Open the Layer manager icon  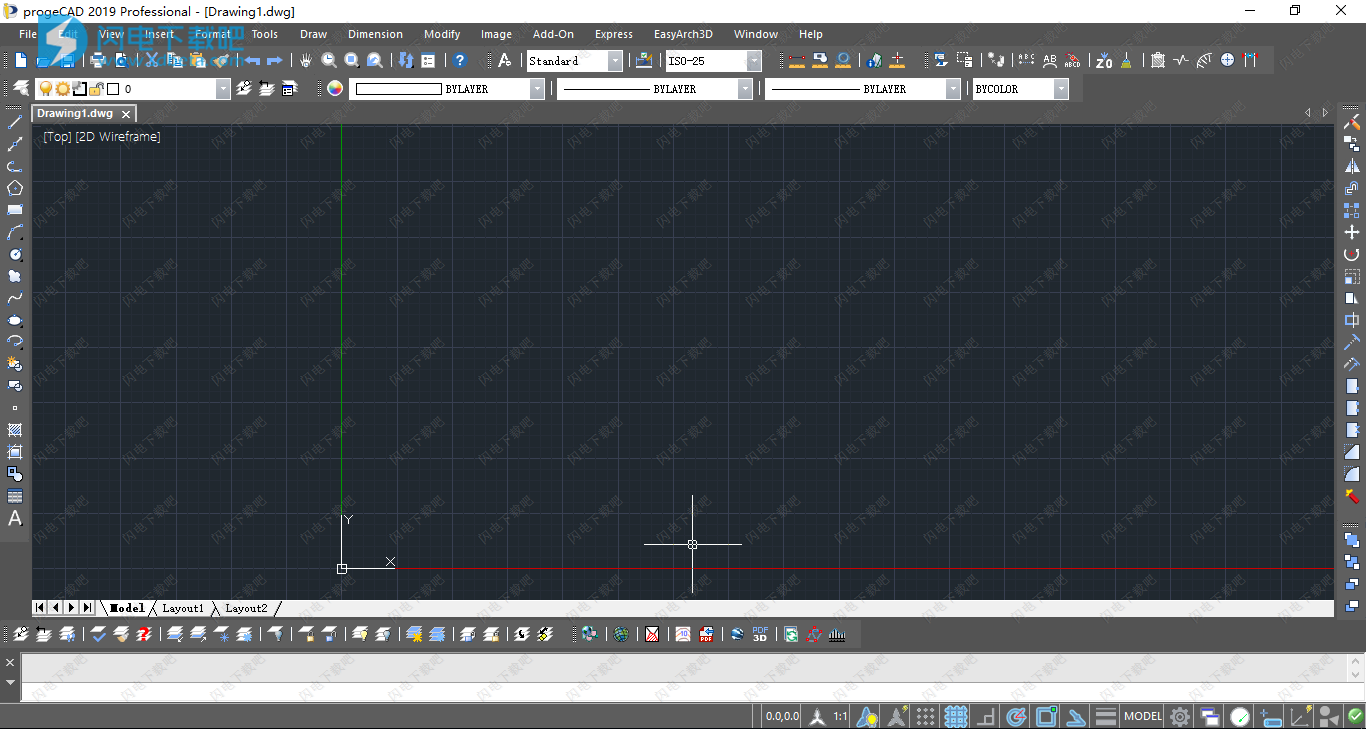(x=21, y=89)
